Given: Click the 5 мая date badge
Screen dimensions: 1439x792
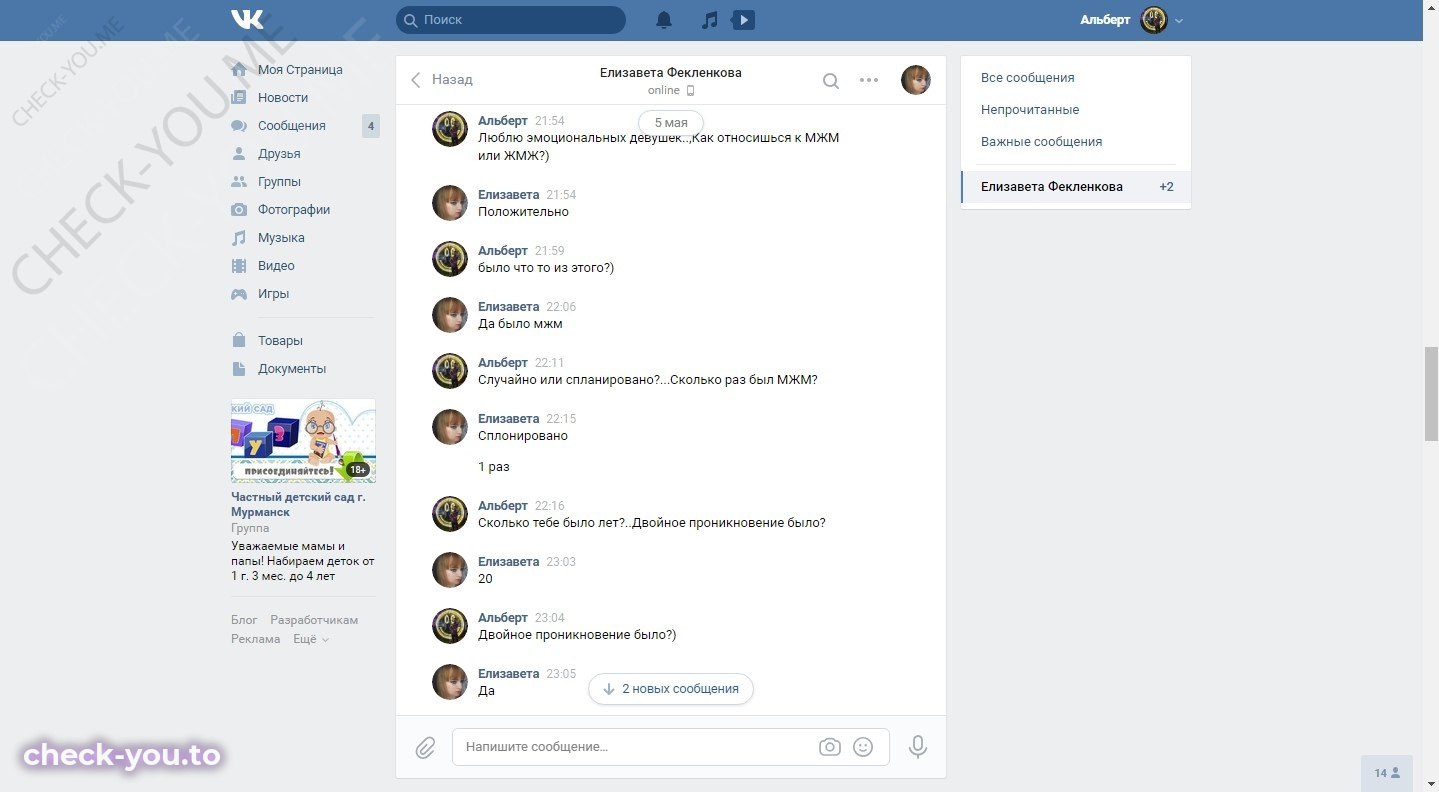Looking at the screenshot, I should coord(671,123).
